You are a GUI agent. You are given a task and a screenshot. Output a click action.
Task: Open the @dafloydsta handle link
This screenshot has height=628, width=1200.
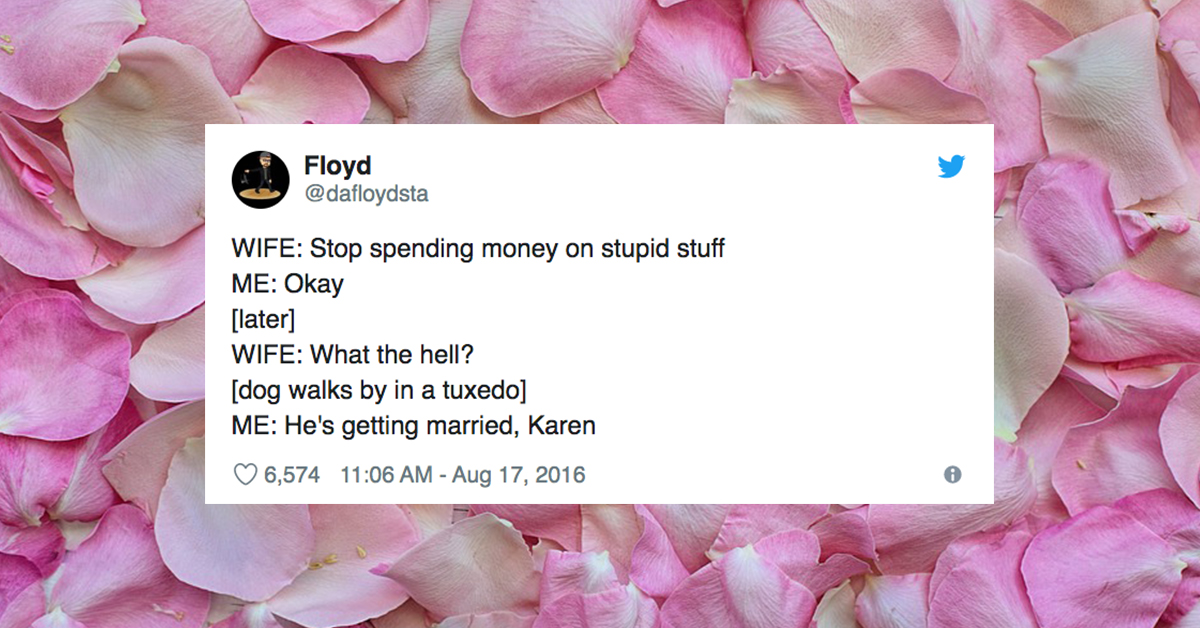(366, 194)
